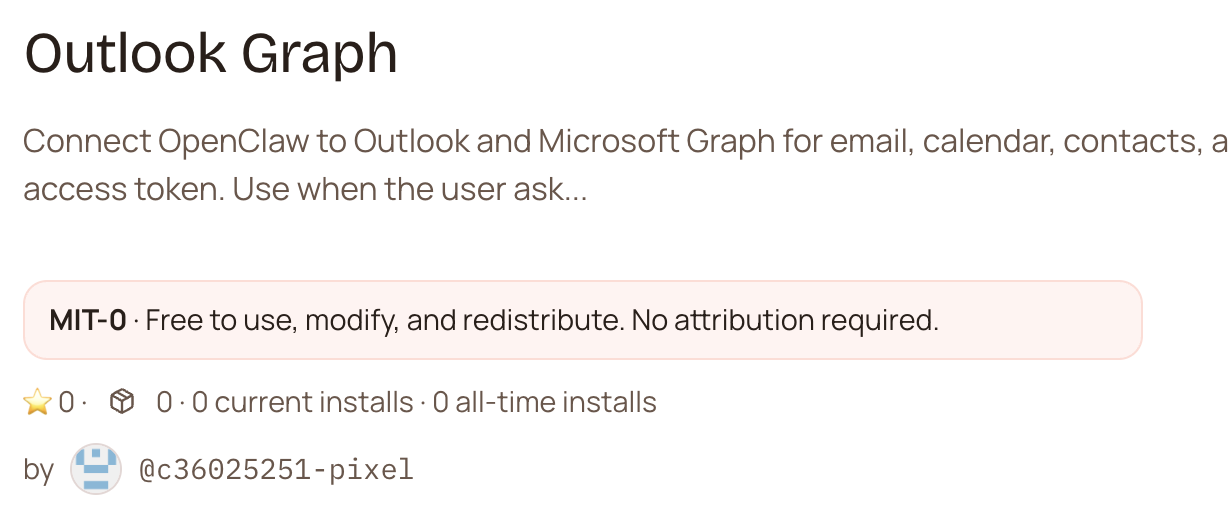Open the @c36025251-pixel profile link

point(275,469)
